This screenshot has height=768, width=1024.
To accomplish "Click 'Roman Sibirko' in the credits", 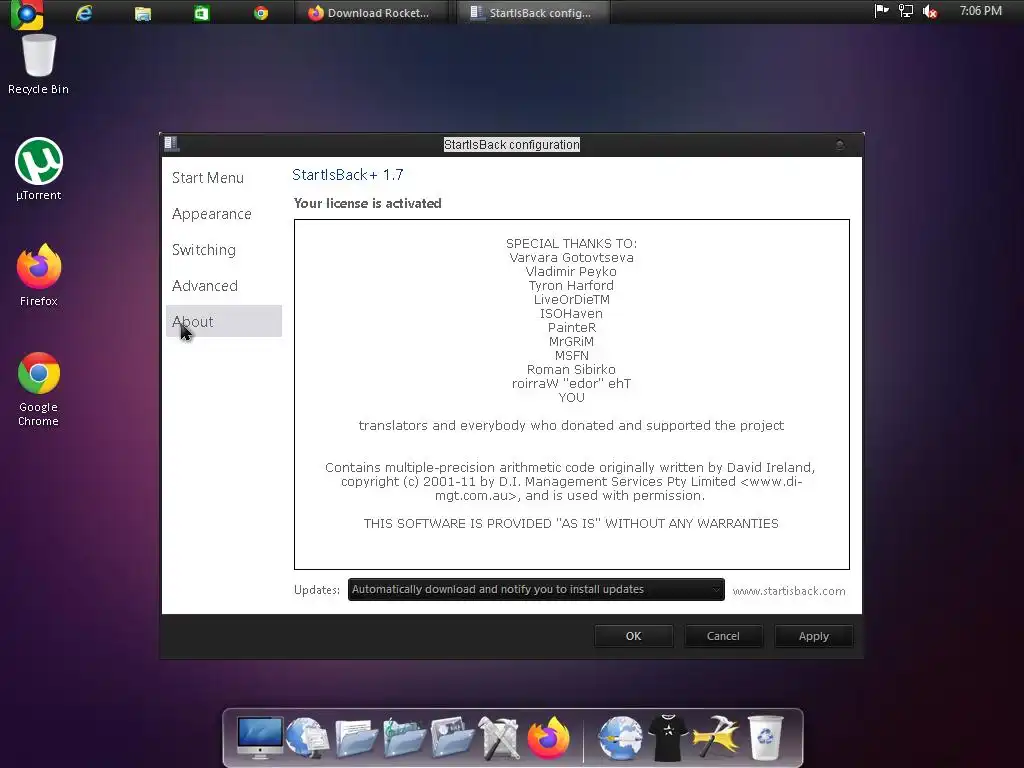I will point(571,370).
